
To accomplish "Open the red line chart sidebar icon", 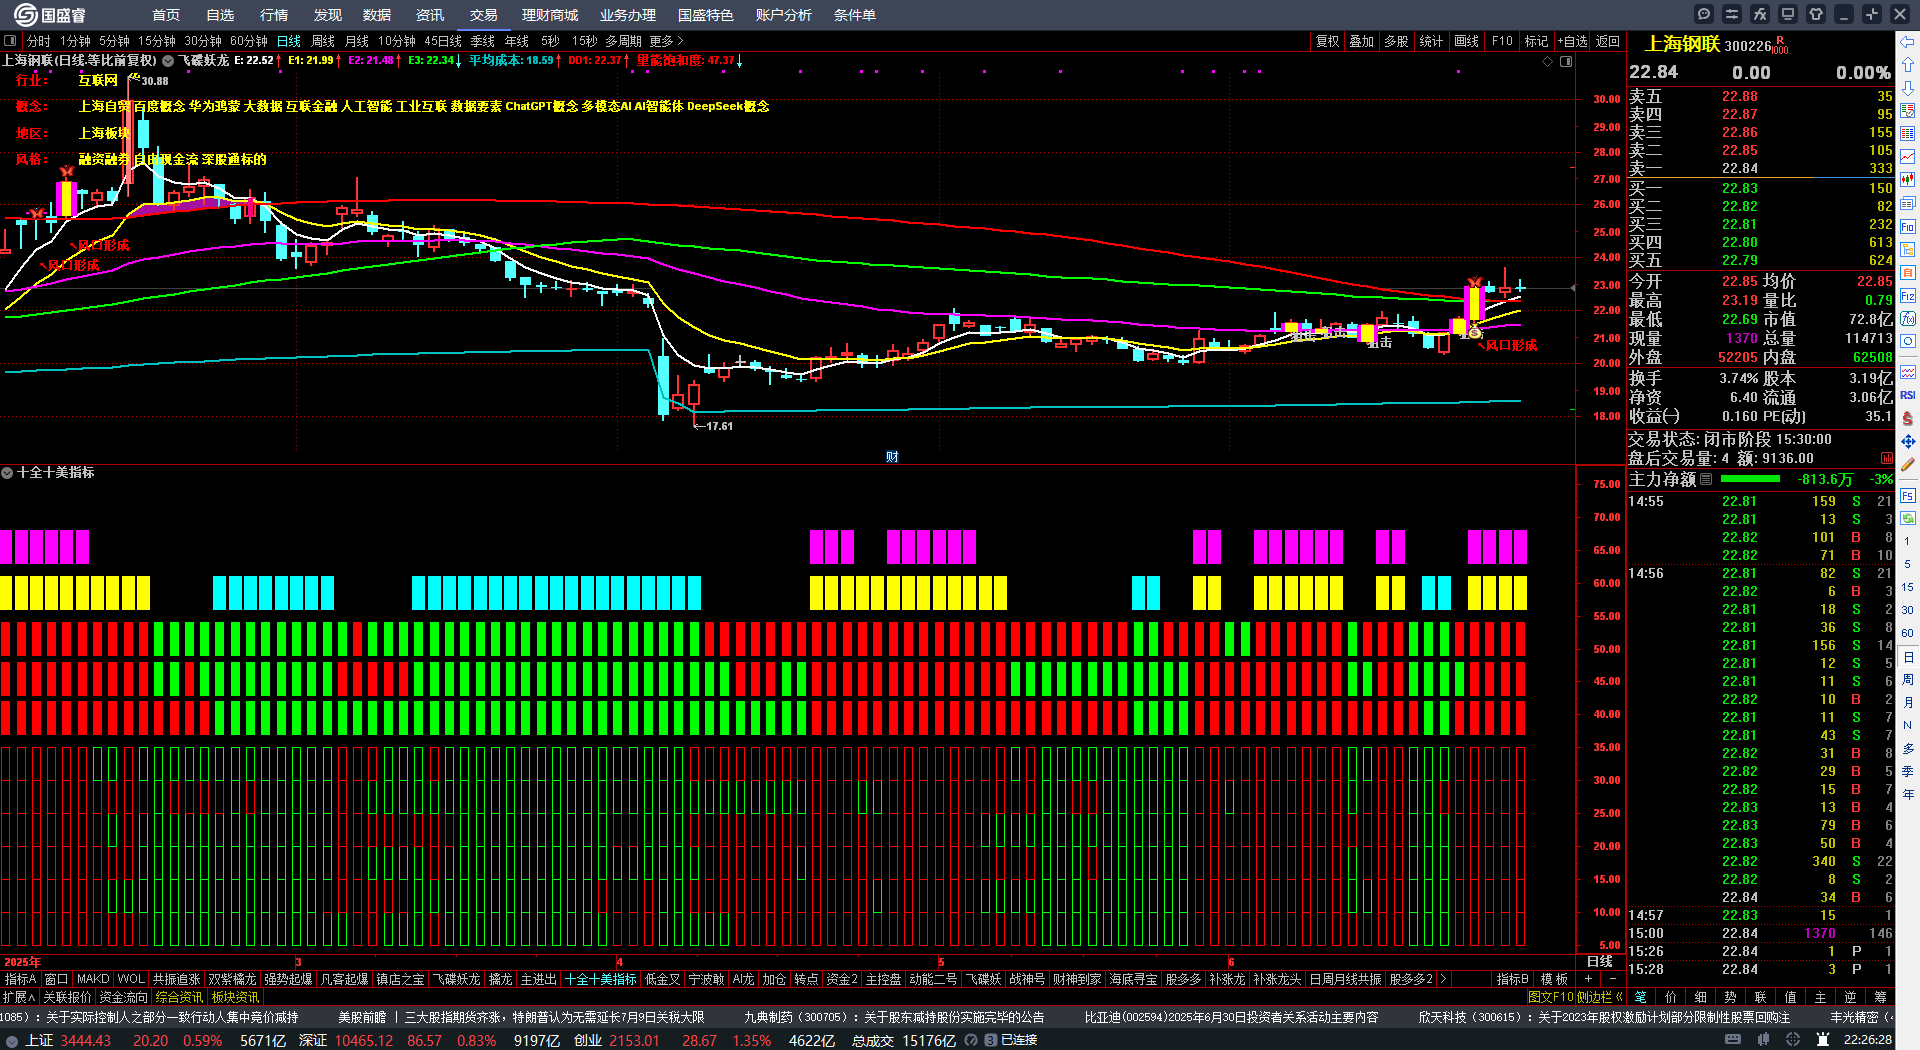I will click(1908, 157).
